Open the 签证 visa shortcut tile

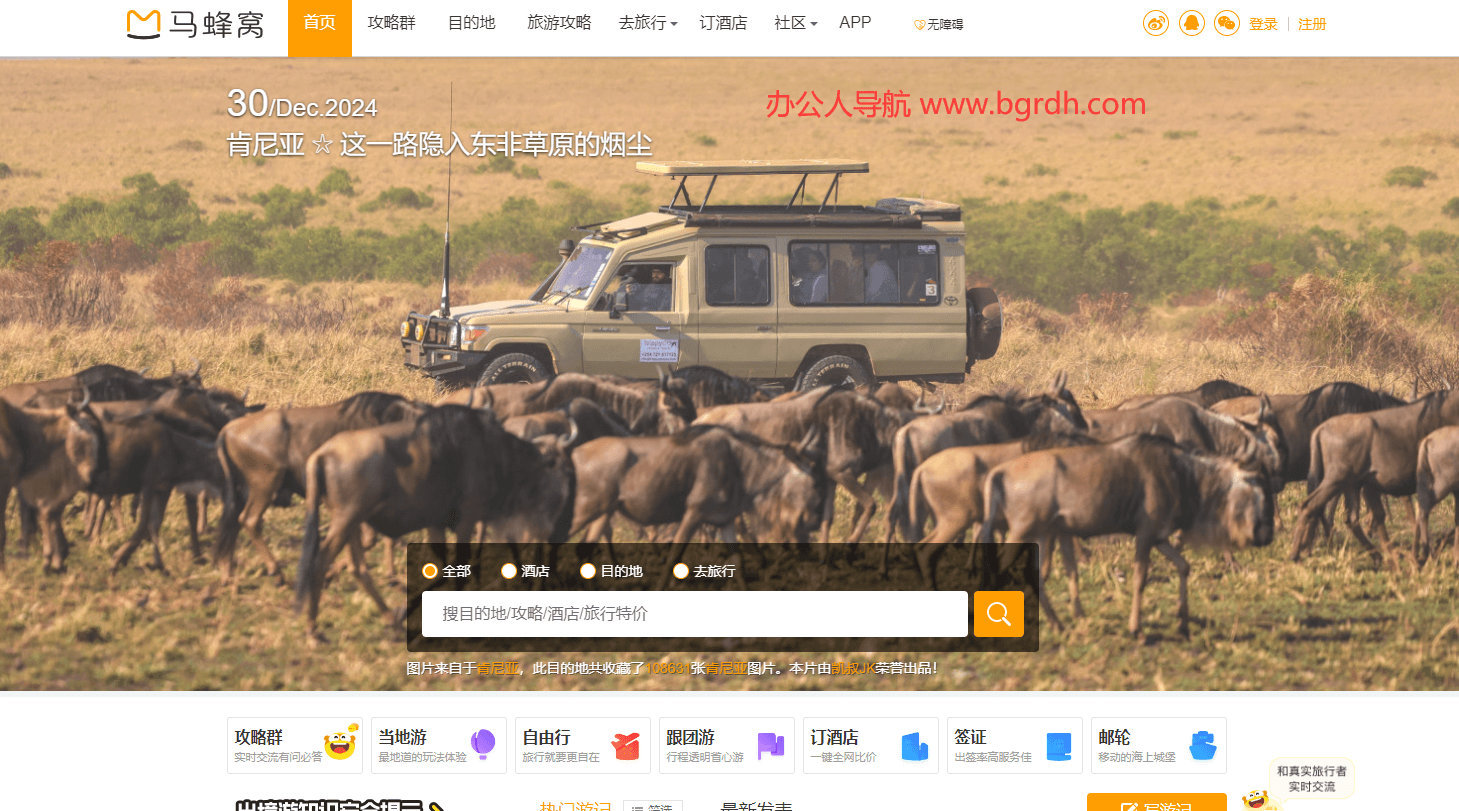tap(1014, 745)
